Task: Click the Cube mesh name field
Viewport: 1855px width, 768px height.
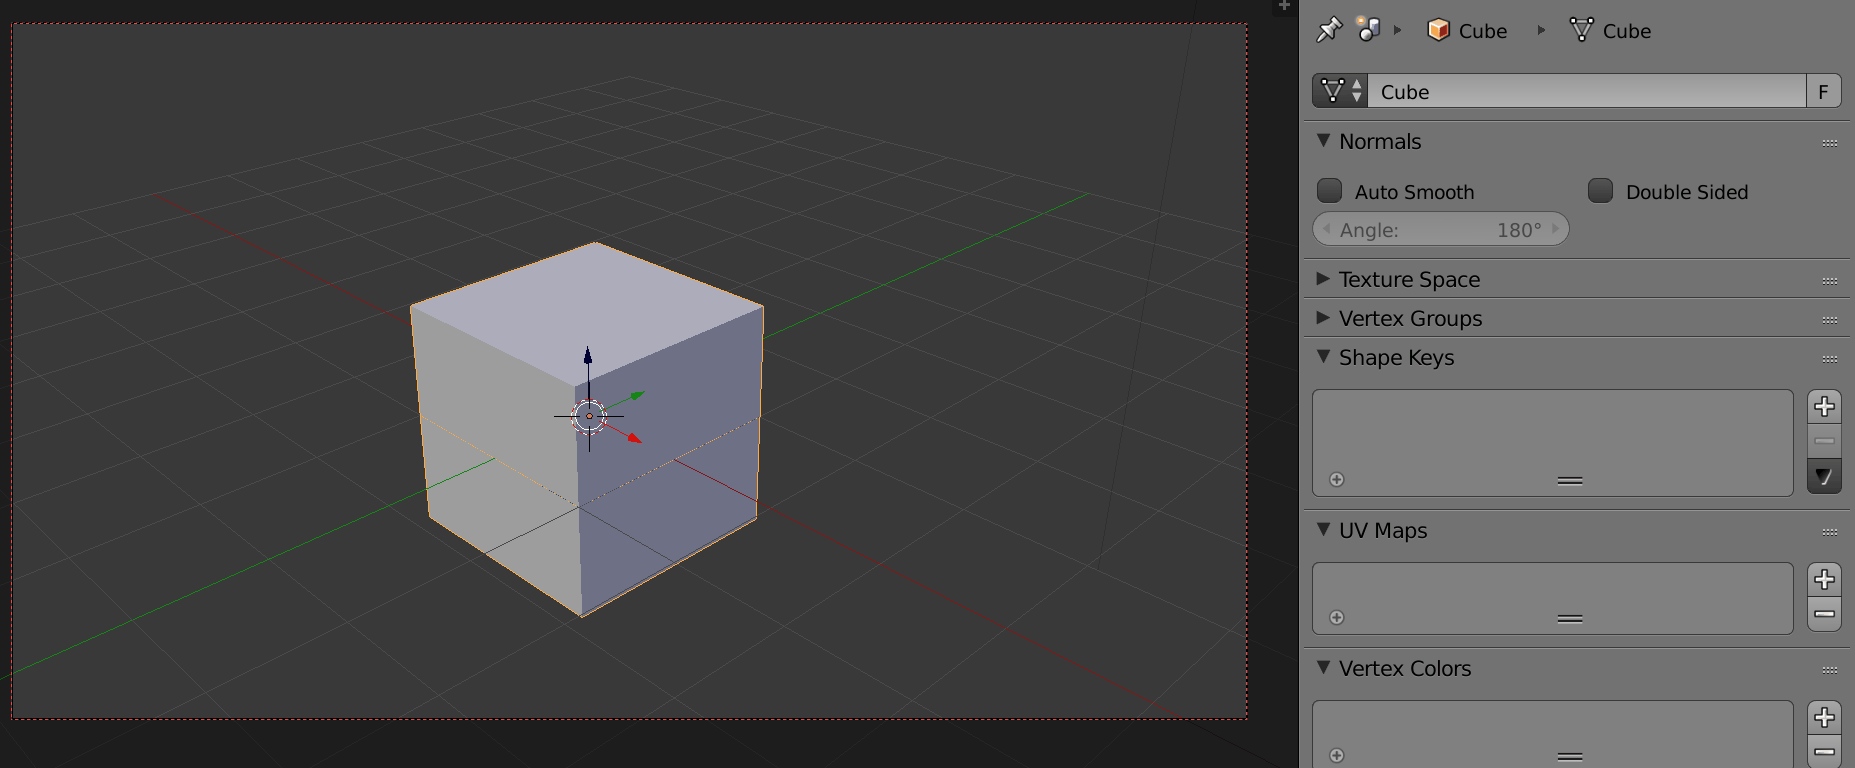Action: (x=1586, y=91)
